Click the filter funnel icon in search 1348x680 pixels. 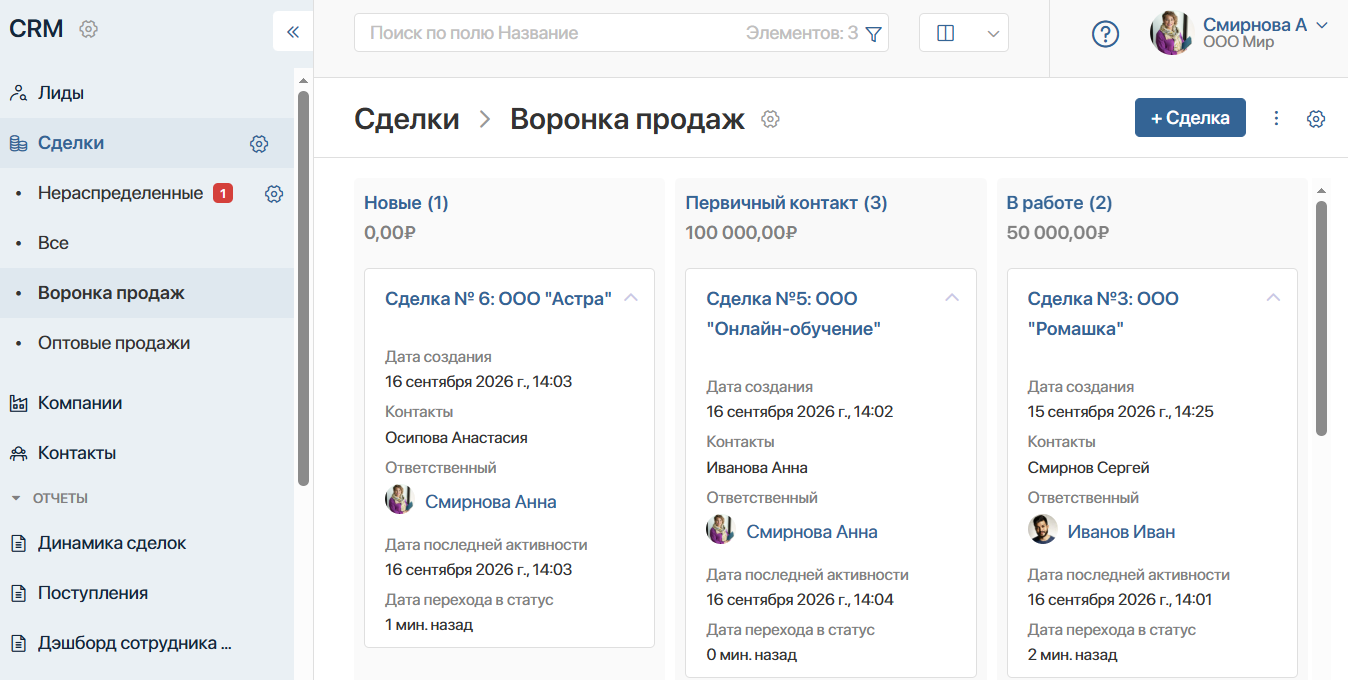(x=873, y=34)
